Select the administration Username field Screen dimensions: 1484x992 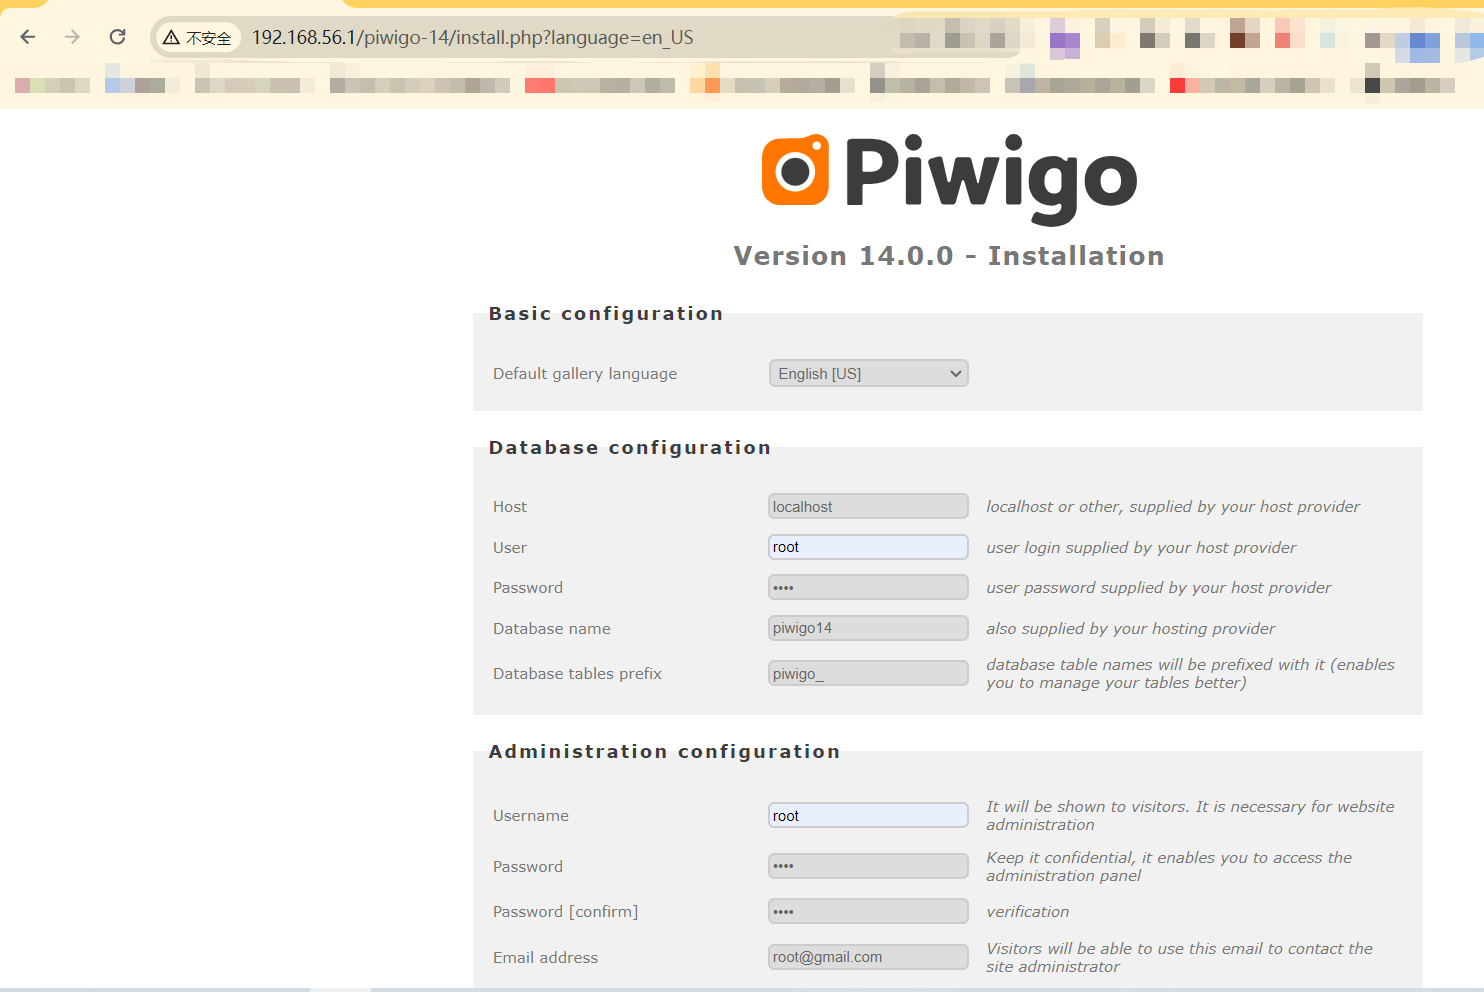pyautogui.click(x=867, y=815)
